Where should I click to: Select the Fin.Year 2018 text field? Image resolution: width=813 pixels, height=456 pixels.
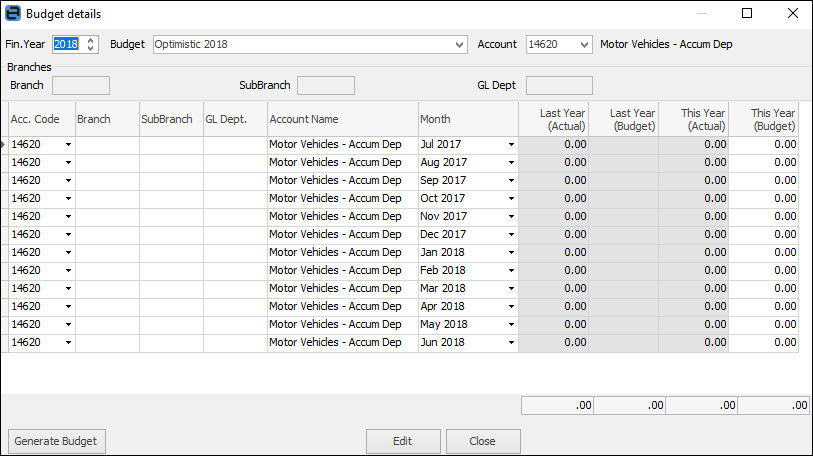66,45
